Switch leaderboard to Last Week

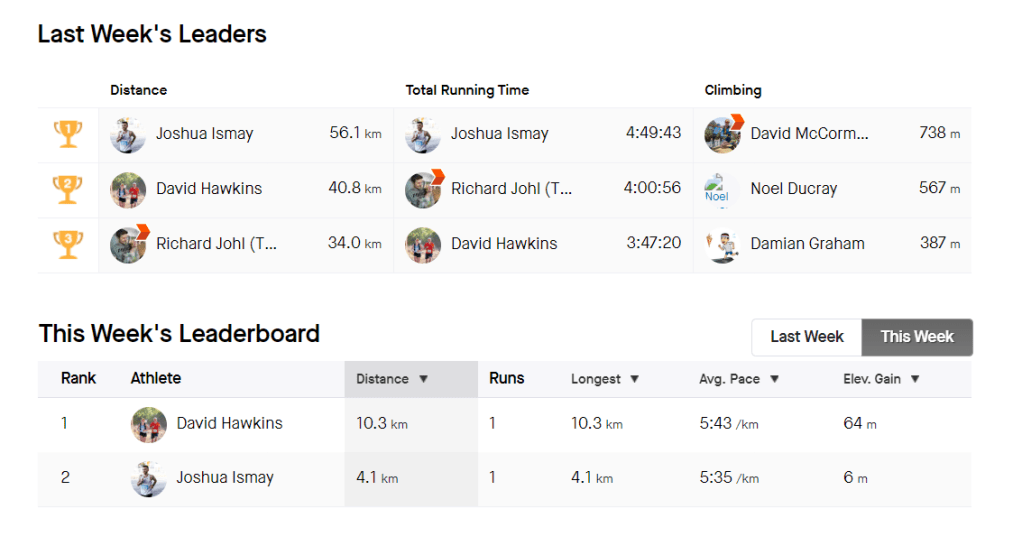[806, 337]
